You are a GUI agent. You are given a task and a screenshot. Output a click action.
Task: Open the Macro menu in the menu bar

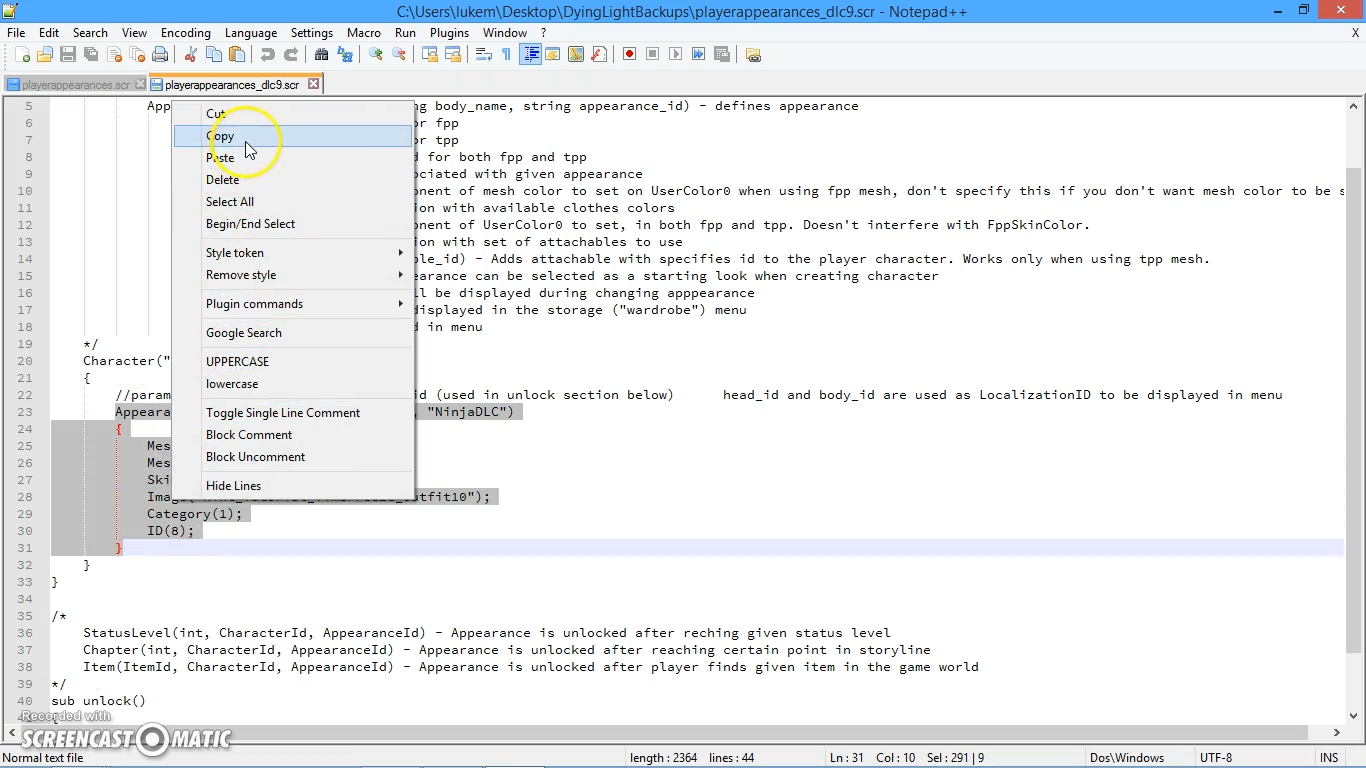364,33
